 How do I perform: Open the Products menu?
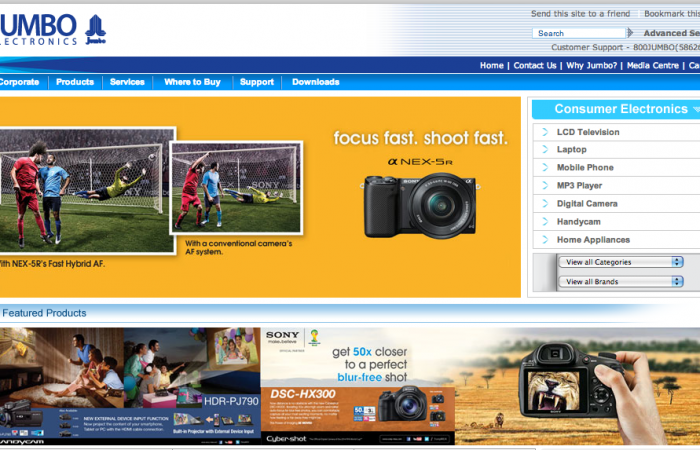[75, 82]
